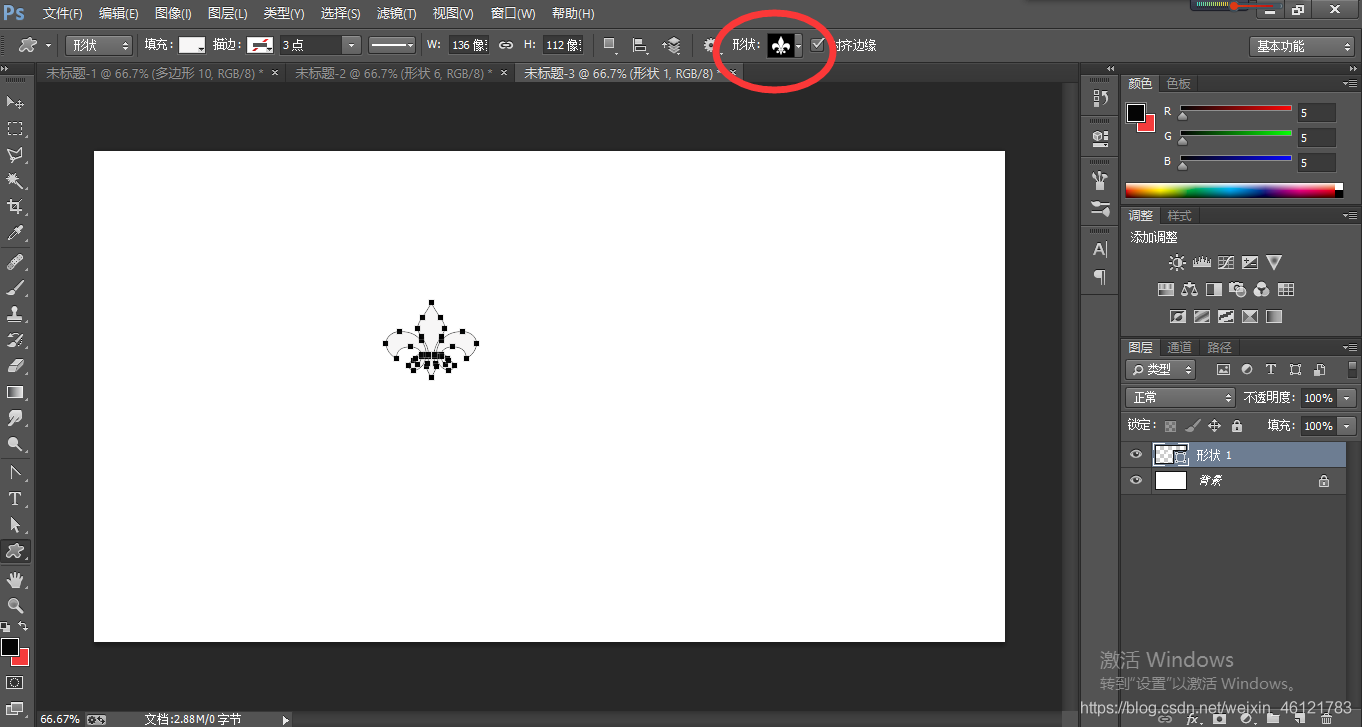The image size is (1362, 727).
Task: Click the G value input field
Action: click(1316, 138)
